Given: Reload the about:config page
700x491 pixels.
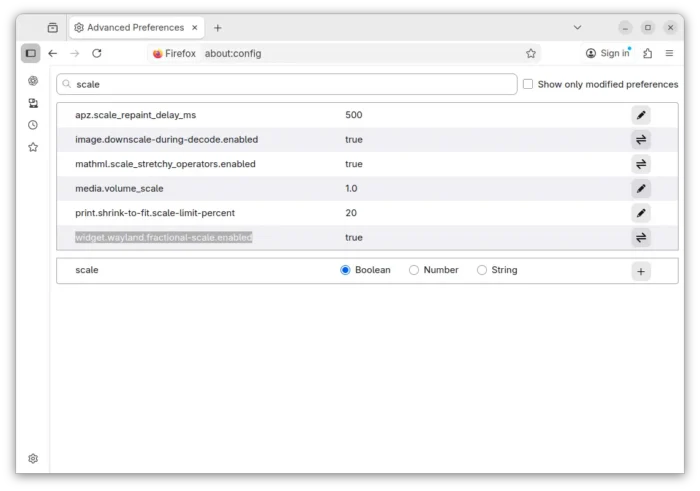Looking at the screenshot, I should (97, 53).
